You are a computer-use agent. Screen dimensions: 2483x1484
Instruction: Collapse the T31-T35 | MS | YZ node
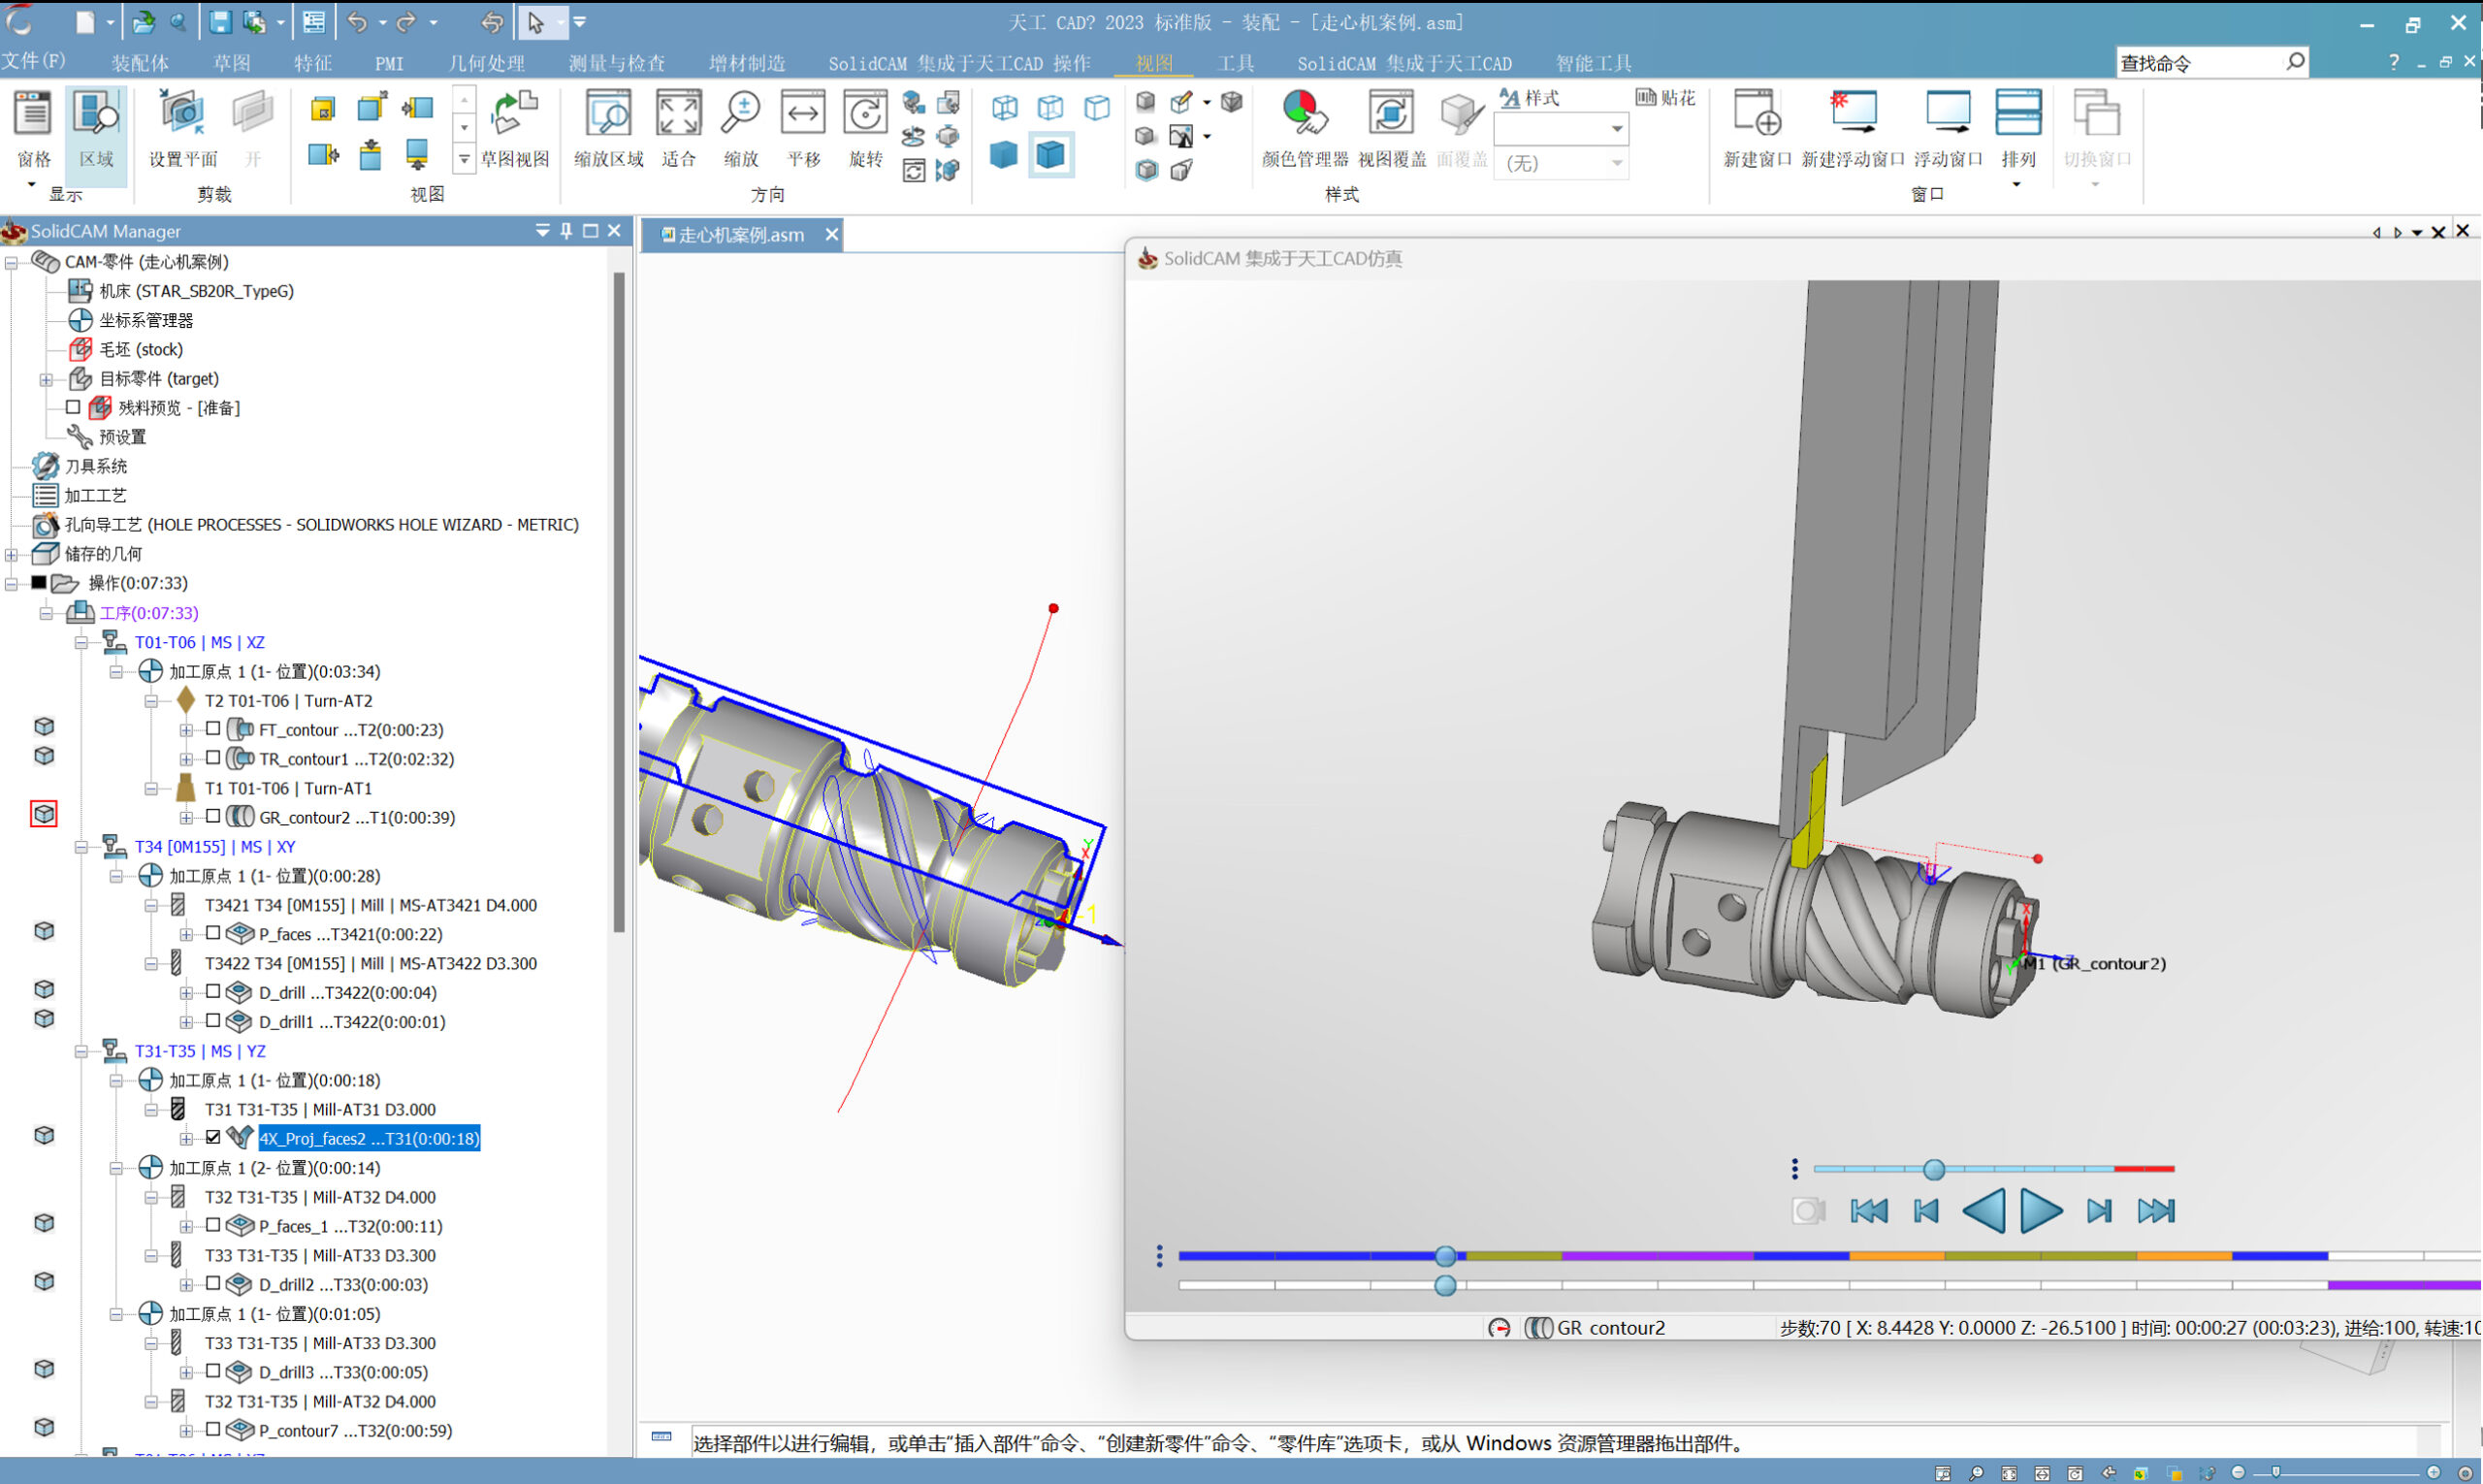(x=81, y=1051)
